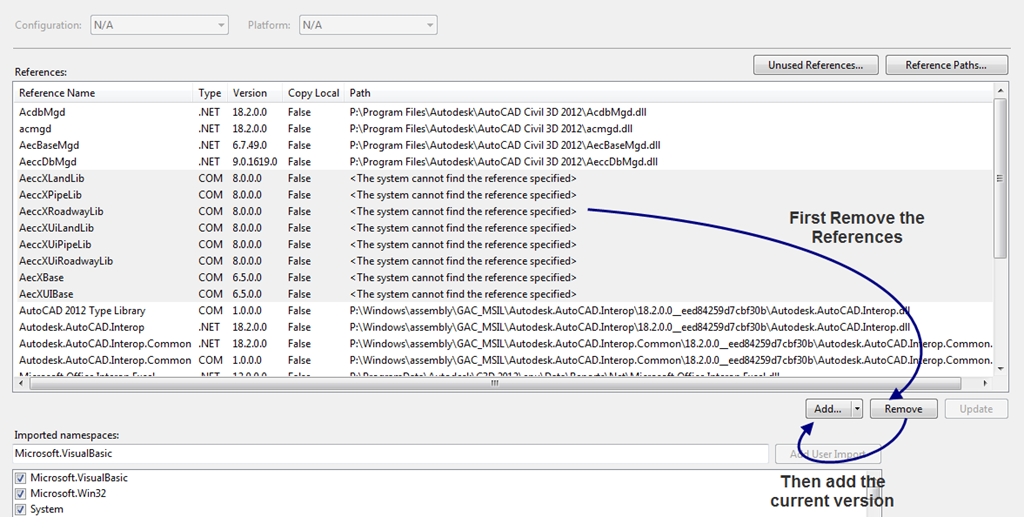Expand the Add button dropdown arrow
1024x517 pixels.
click(857, 409)
